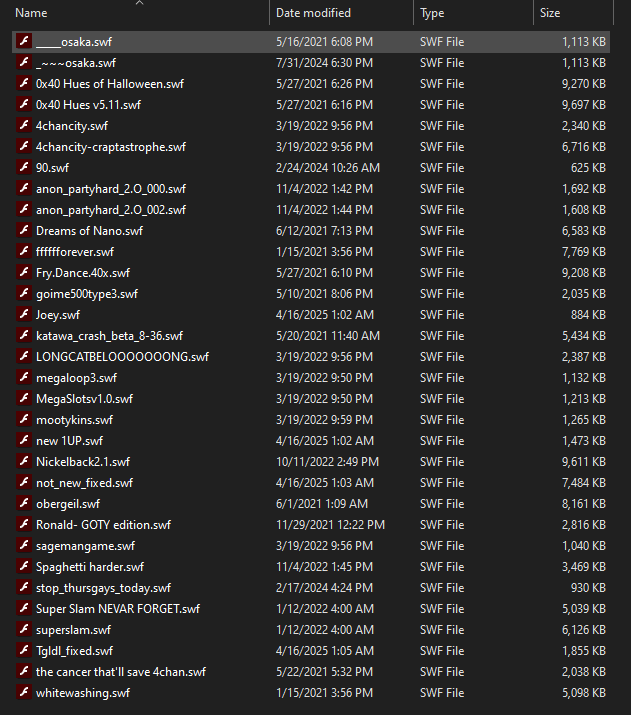The height and width of the screenshot is (715, 631).
Task: Select the new 1UP.swf file icon
Action: (24, 440)
